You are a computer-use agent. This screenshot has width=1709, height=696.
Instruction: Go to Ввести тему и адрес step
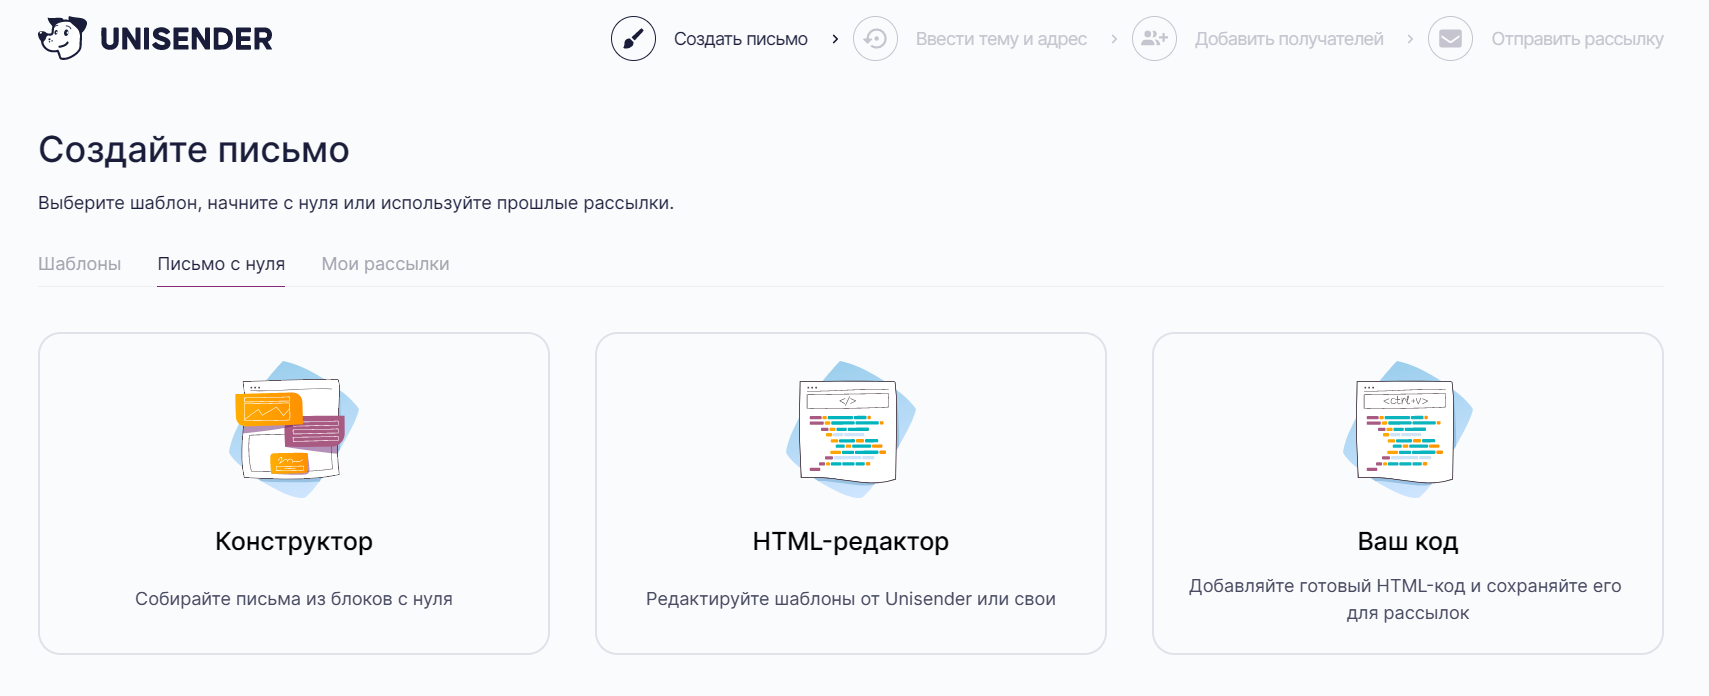point(1001,39)
